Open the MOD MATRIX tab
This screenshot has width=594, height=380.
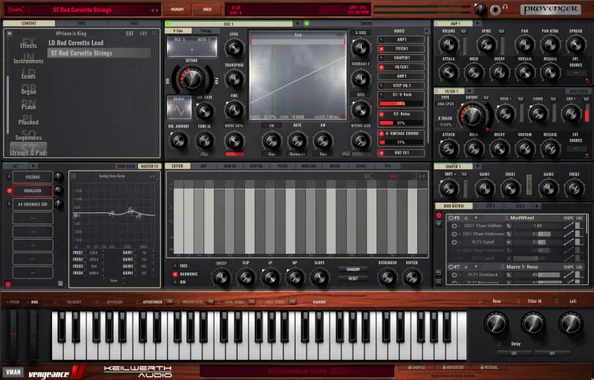[454, 206]
